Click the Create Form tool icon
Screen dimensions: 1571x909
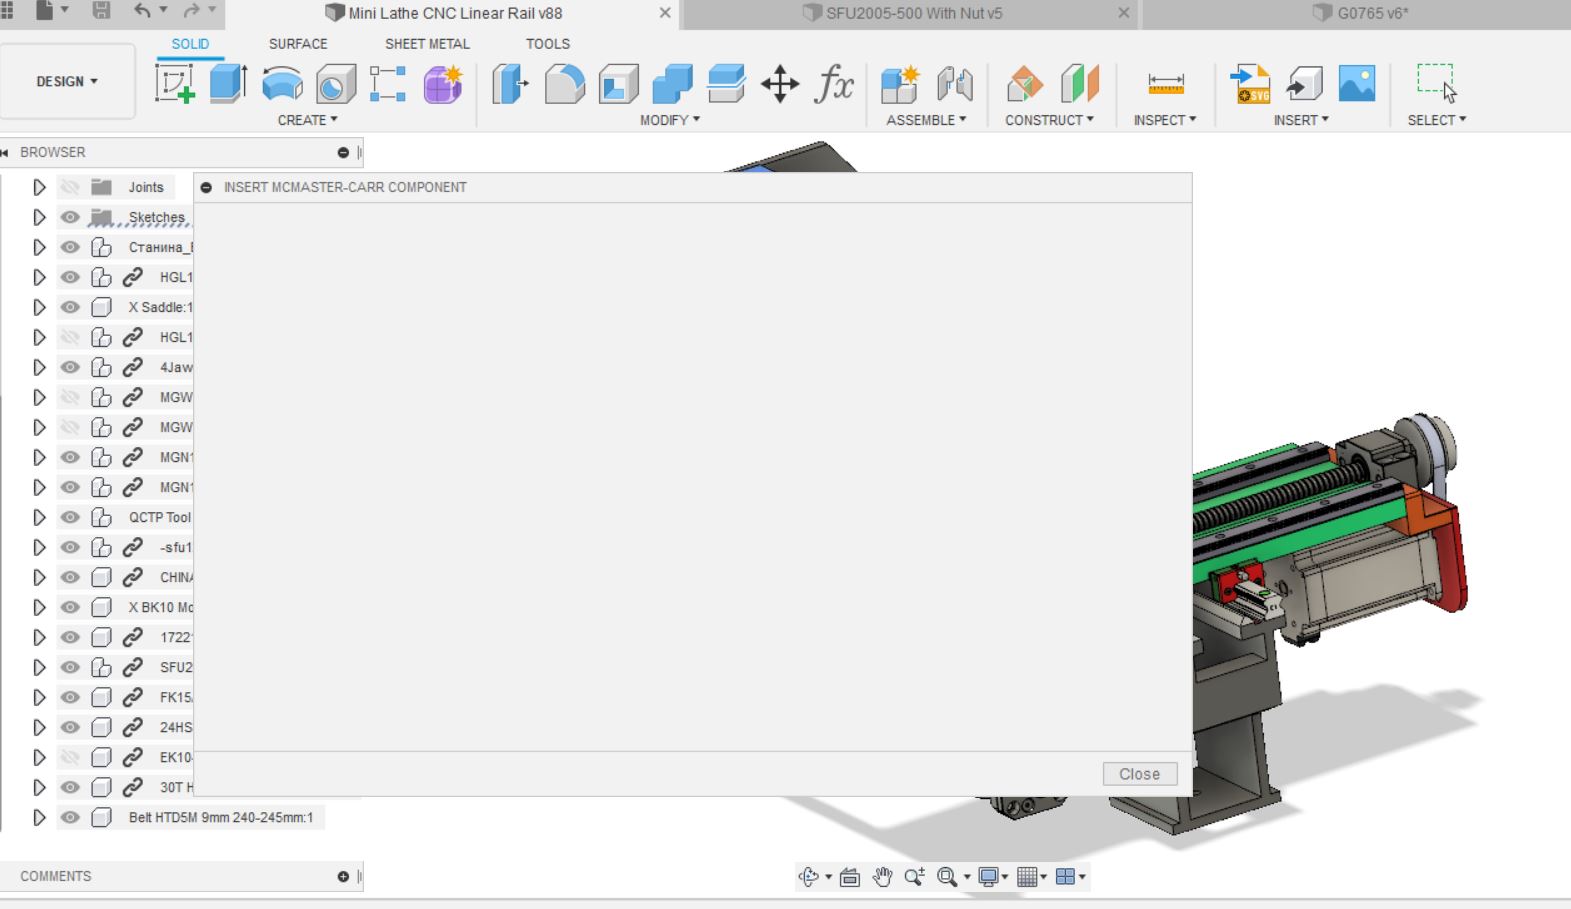[443, 84]
